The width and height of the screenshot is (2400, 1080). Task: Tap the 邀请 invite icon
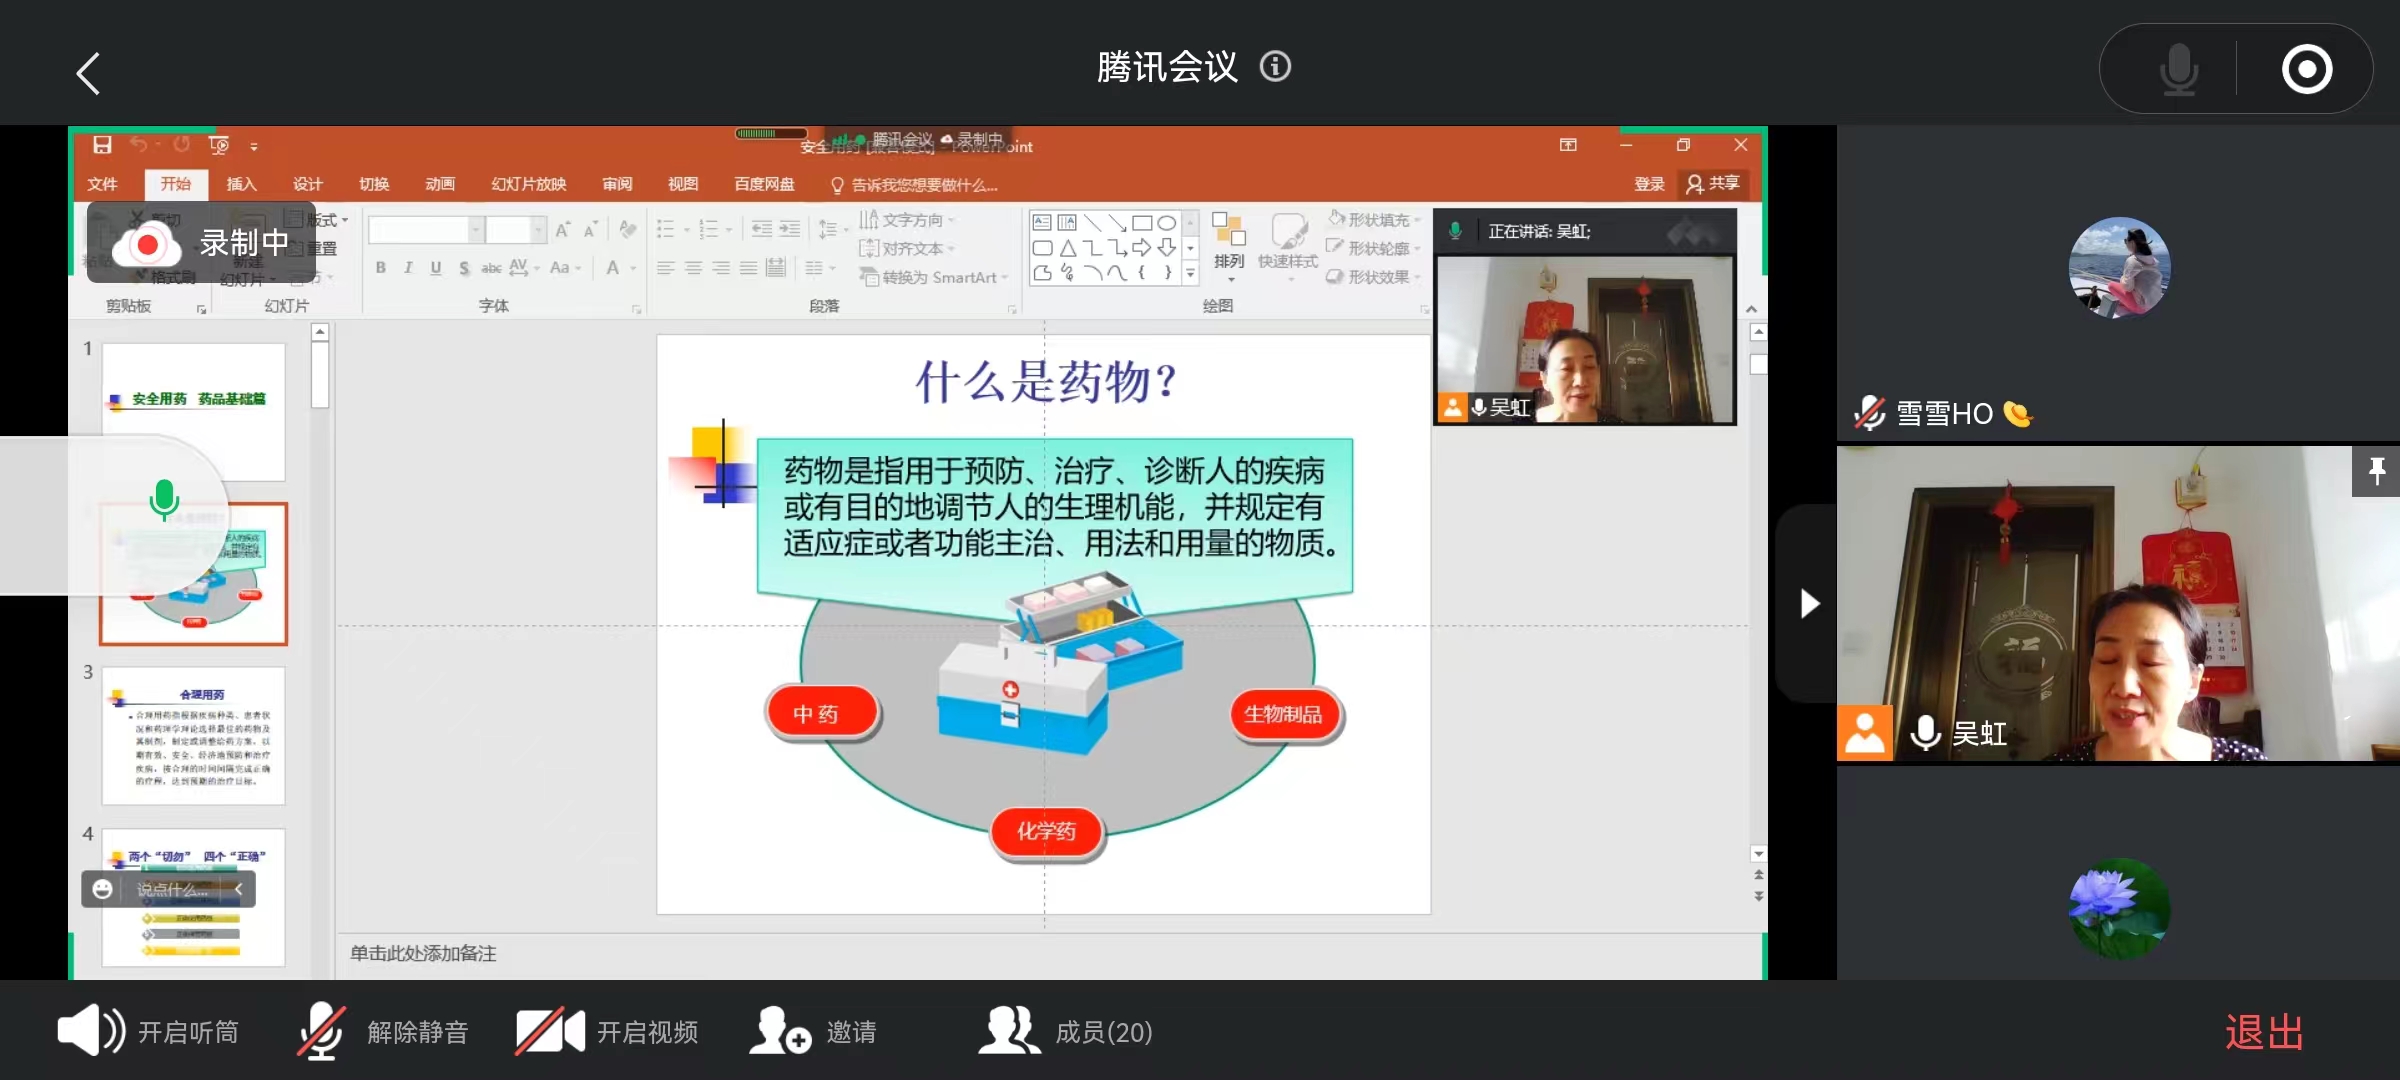tap(780, 1031)
